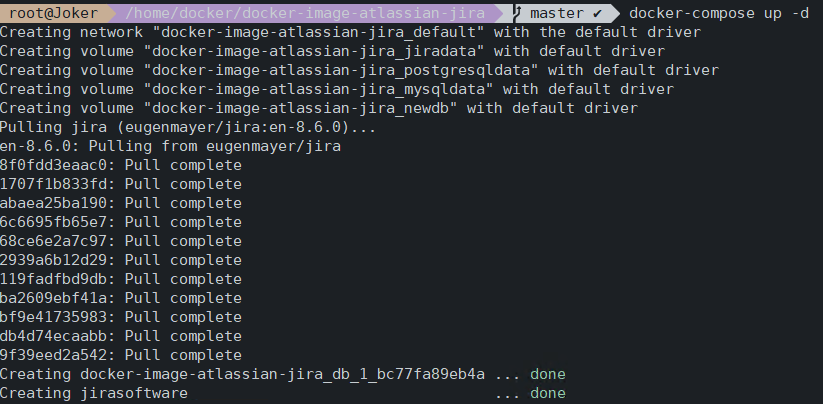Click the newdb volume creation line

pos(319,108)
